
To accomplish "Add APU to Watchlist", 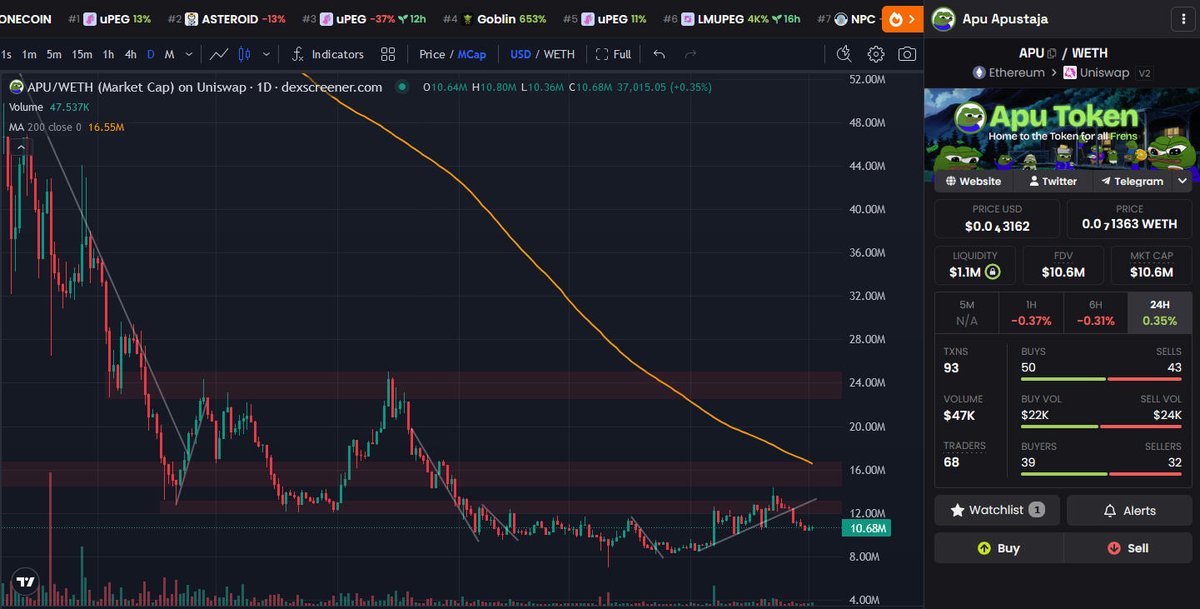I will click(997, 510).
